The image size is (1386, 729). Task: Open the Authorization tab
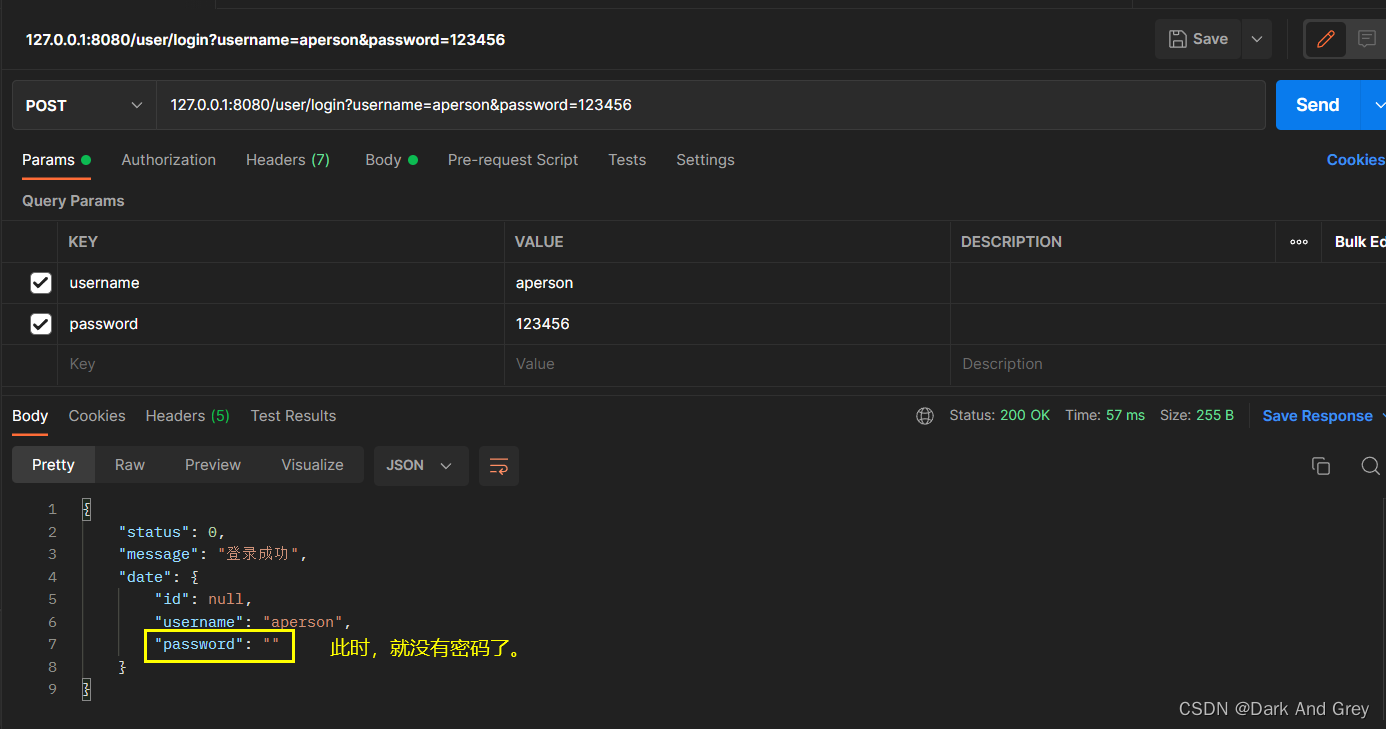tap(168, 160)
